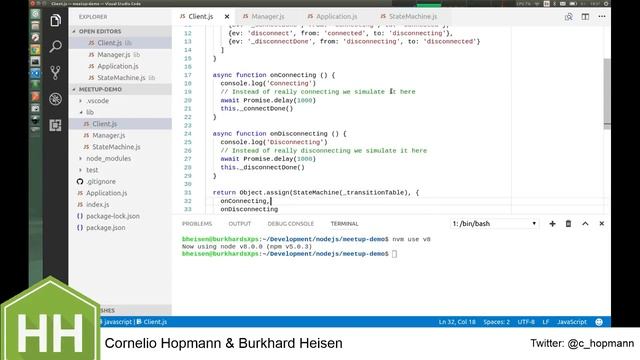Click the editor vertical scrollbar thumb
The height and width of the screenshot is (360, 640).
click(607, 94)
